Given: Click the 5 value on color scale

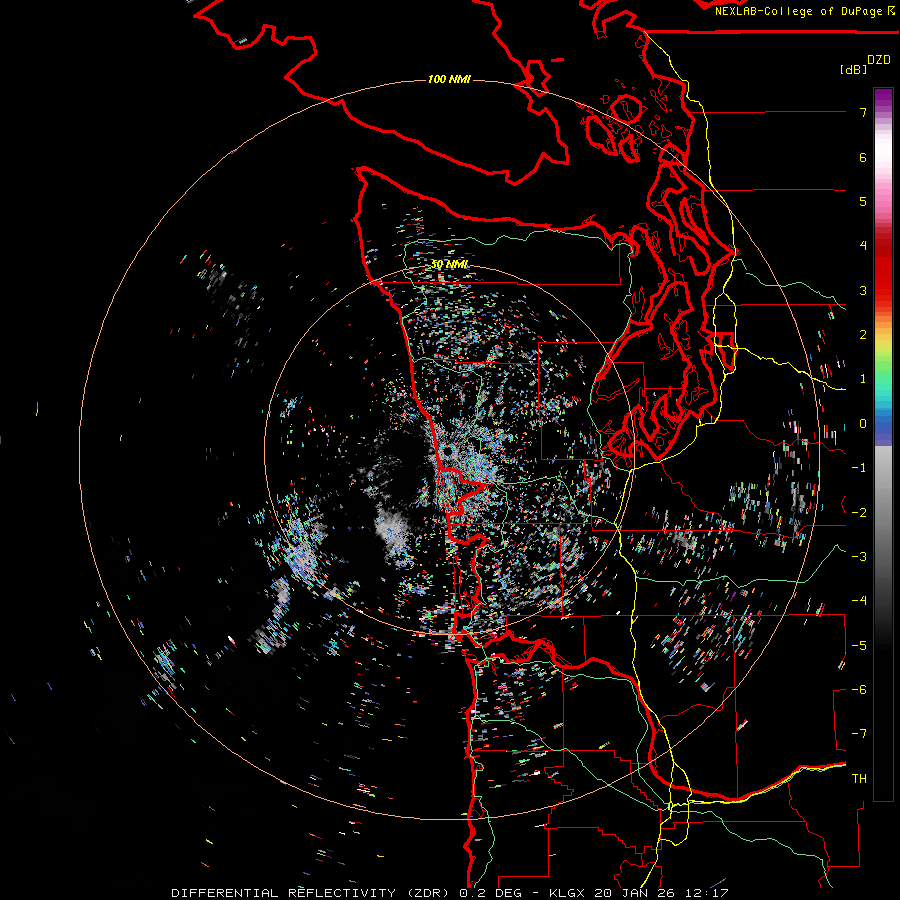Looking at the screenshot, I should 863,201.
